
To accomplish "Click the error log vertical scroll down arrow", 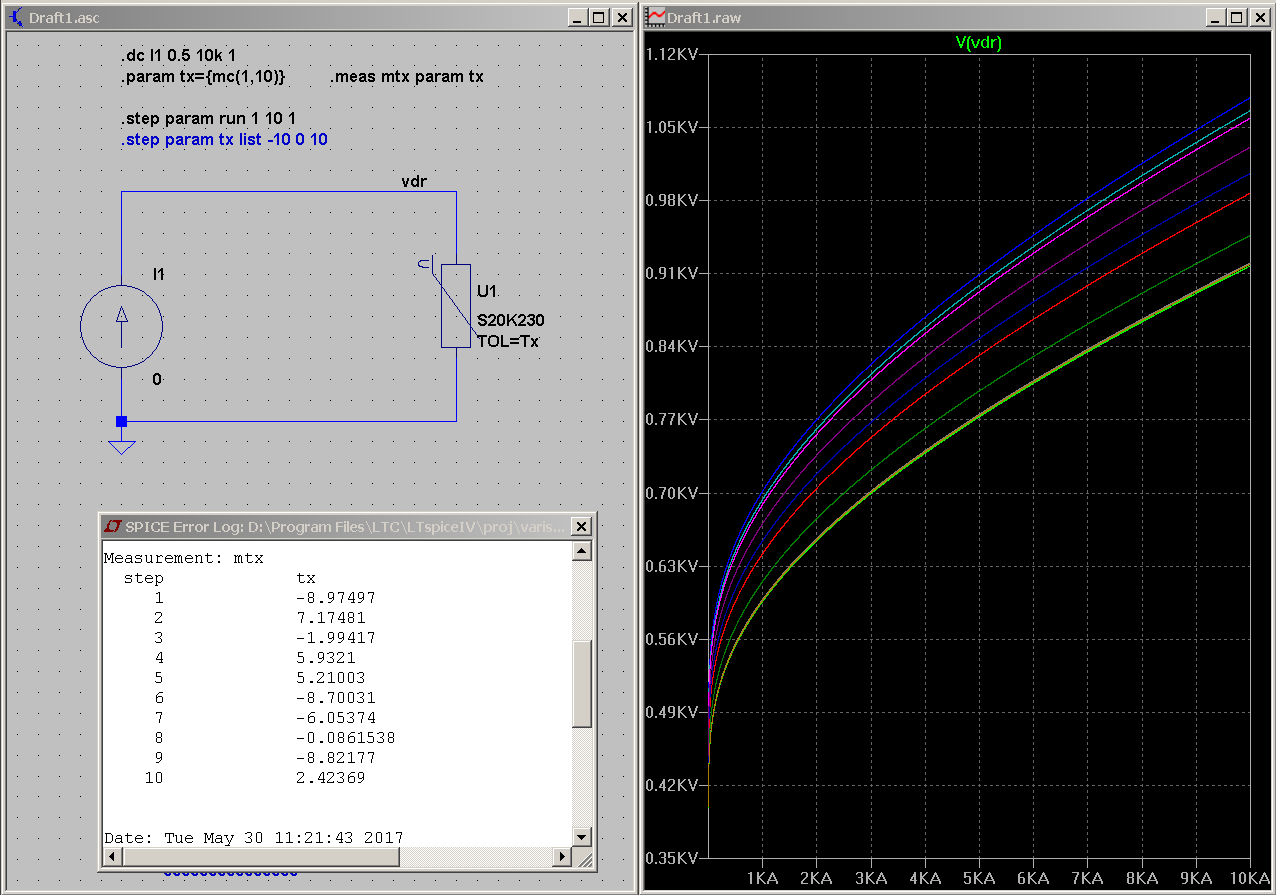I will coord(582,837).
